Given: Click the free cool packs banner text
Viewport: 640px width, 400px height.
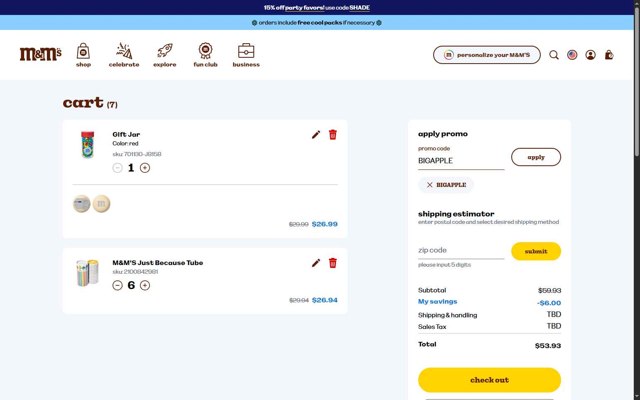Looking at the screenshot, I should 320,23.
